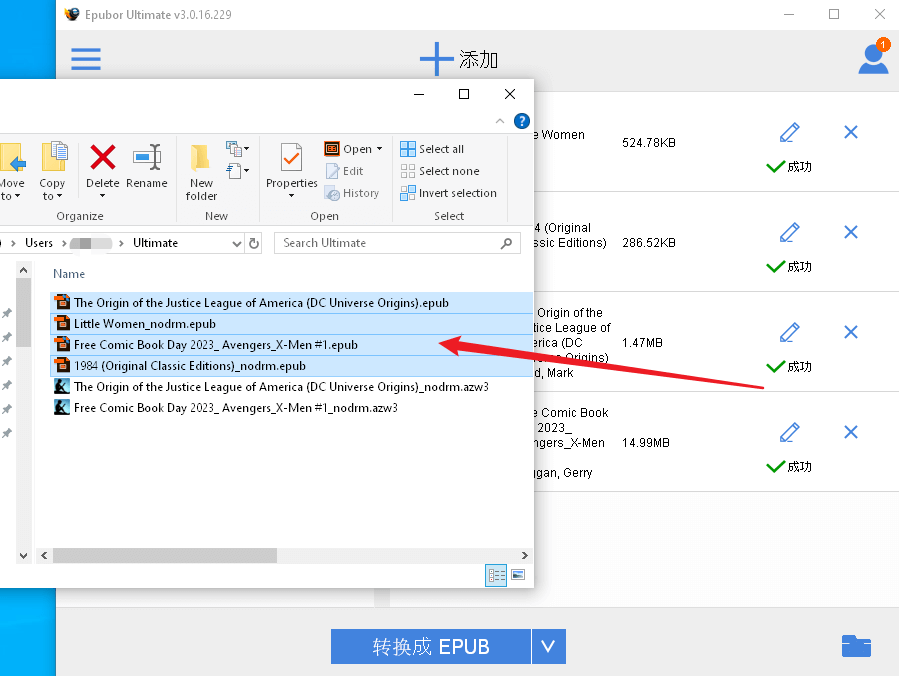The height and width of the screenshot is (676, 899).
Task: Click the horizontal scrollbar thumb in file list
Action: pyautogui.click(x=165, y=555)
